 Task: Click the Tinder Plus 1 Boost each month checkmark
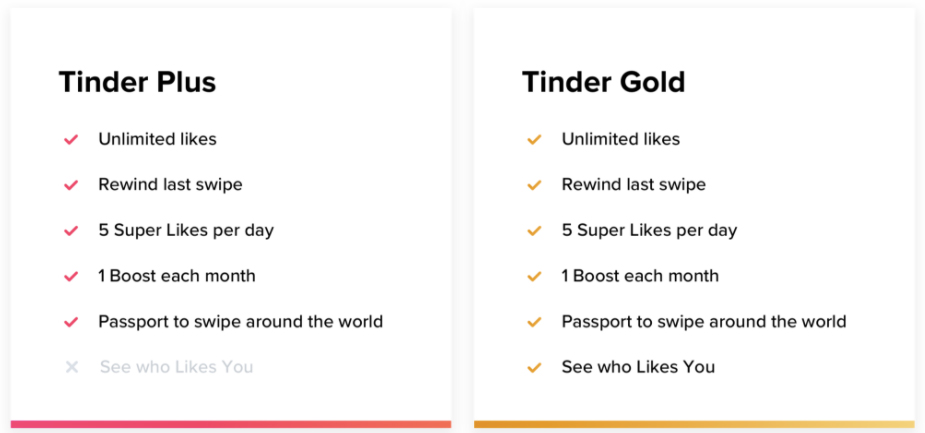click(x=71, y=277)
